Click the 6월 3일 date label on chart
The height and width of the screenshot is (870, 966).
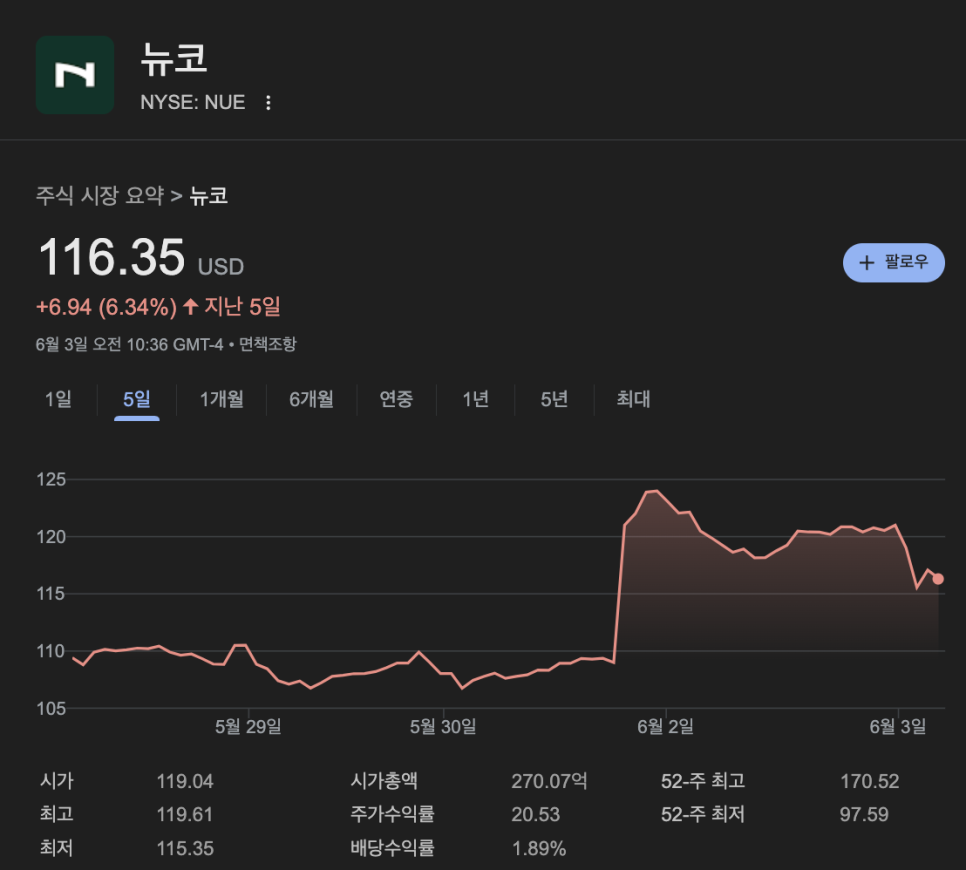coord(898,727)
